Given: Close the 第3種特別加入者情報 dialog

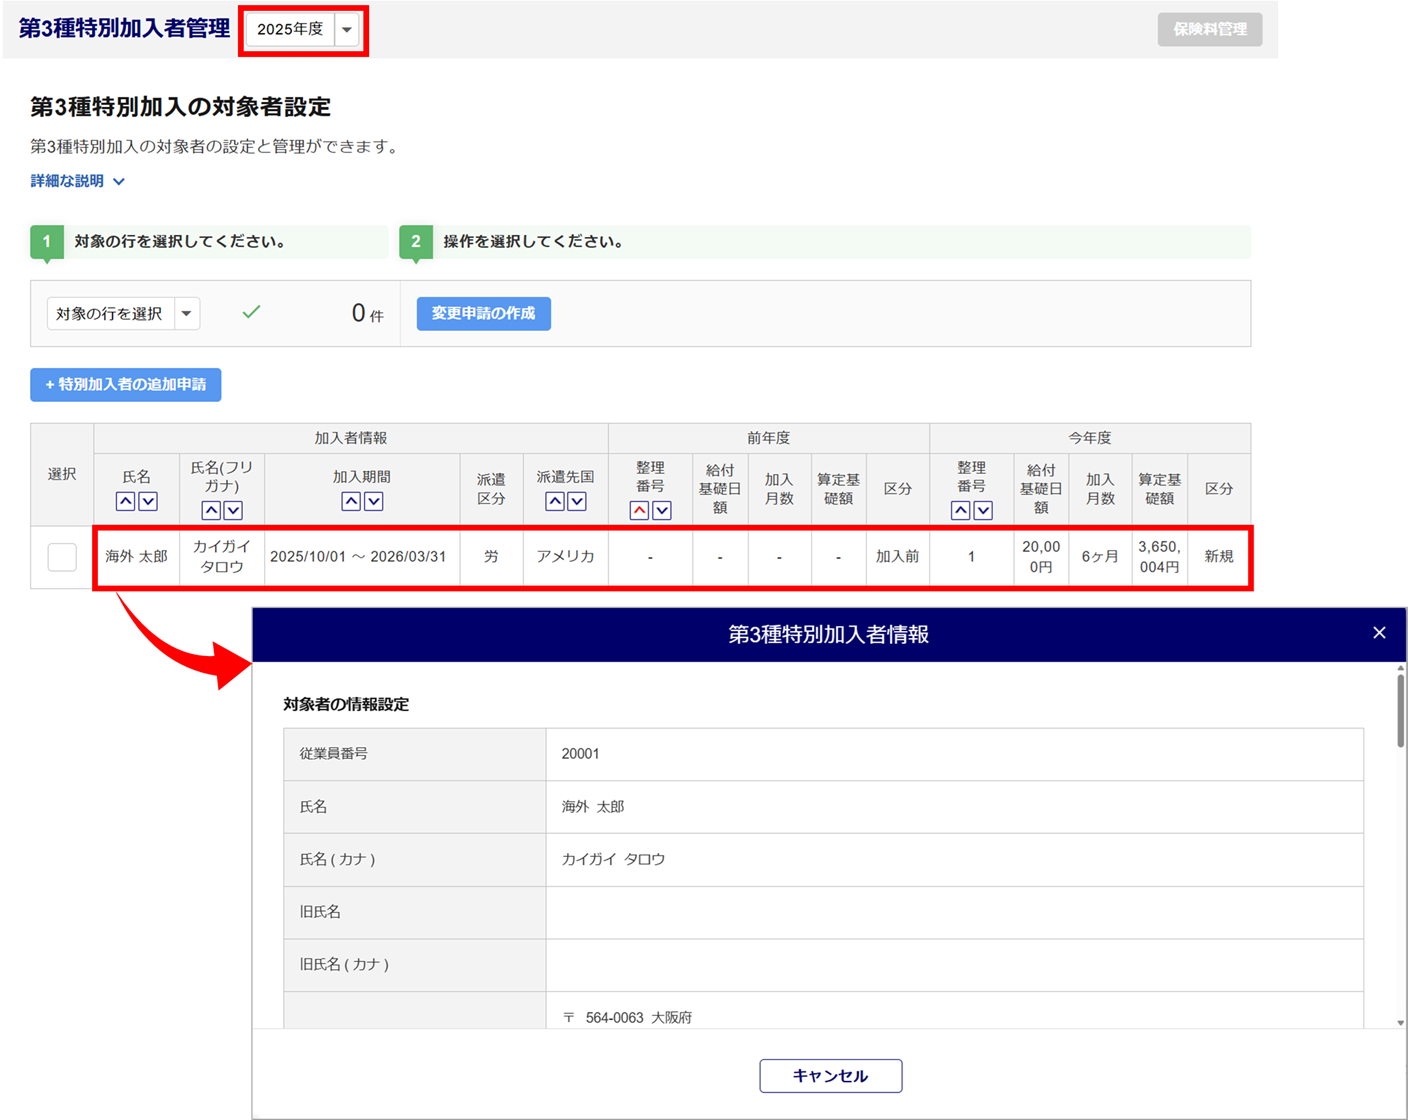Looking at the screenshot, I should coord(1379,633).
